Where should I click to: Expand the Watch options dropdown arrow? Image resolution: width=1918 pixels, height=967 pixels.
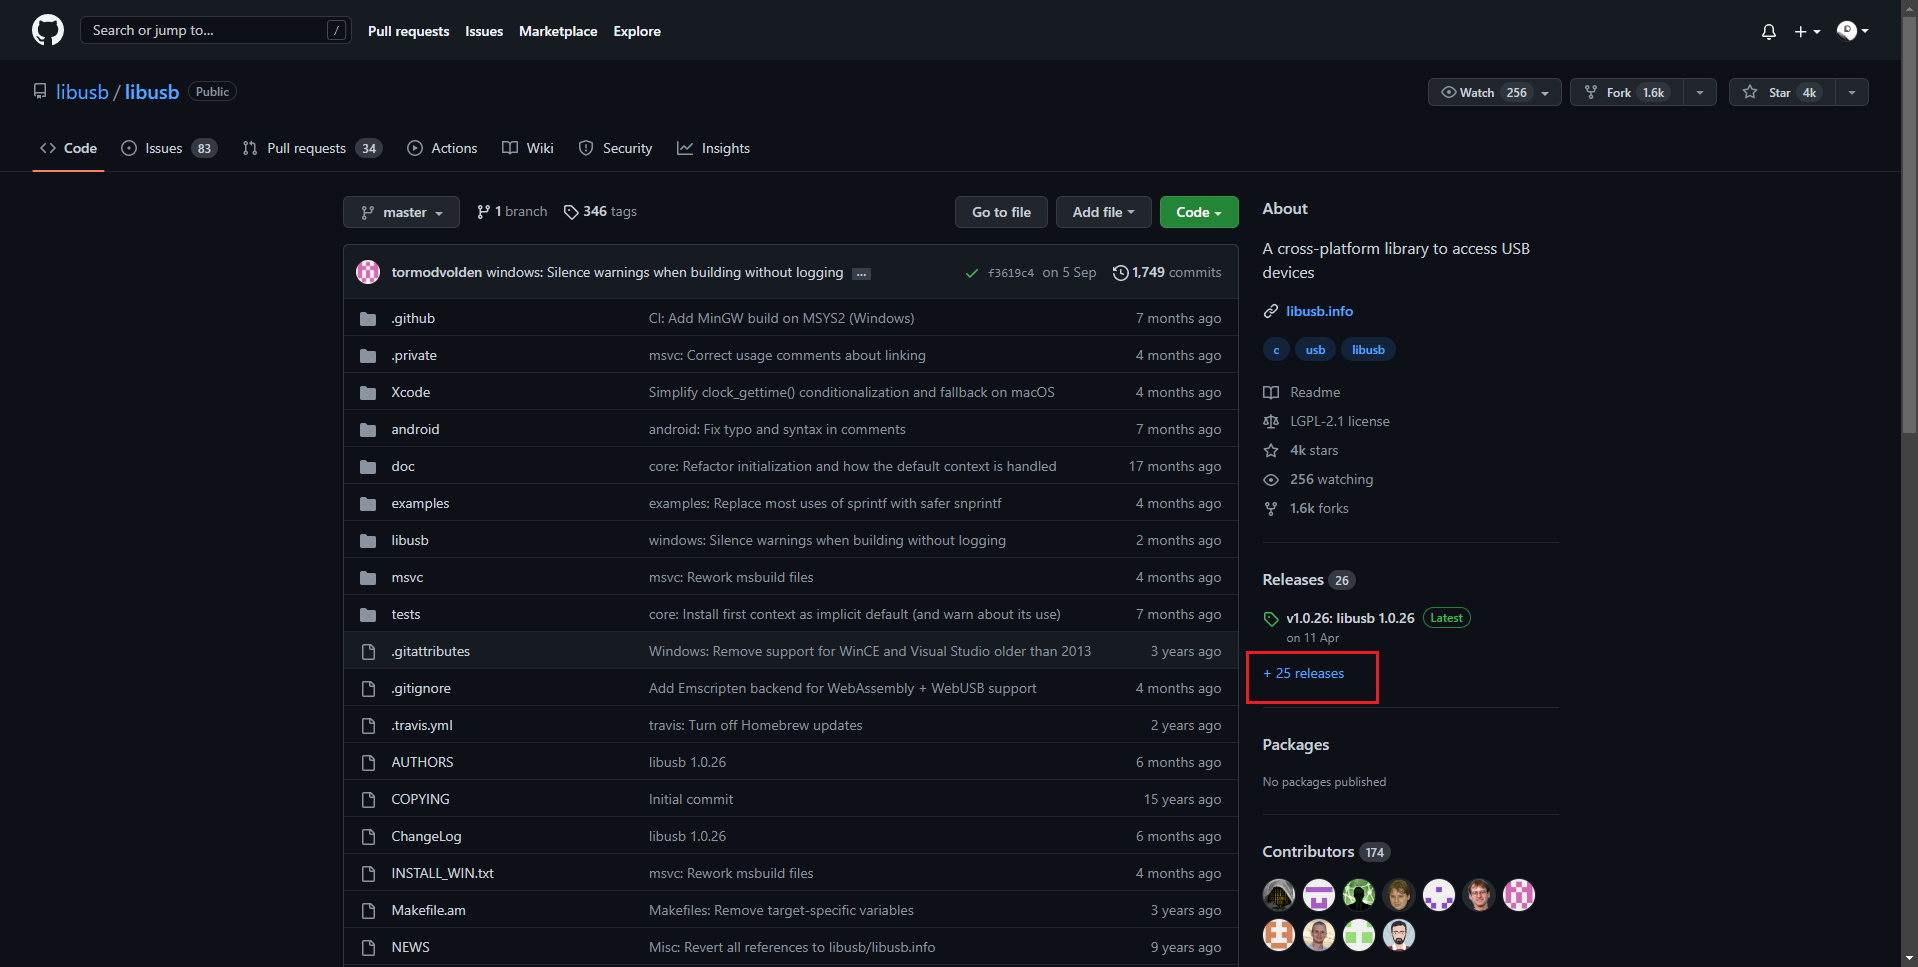pos(1546,92)
